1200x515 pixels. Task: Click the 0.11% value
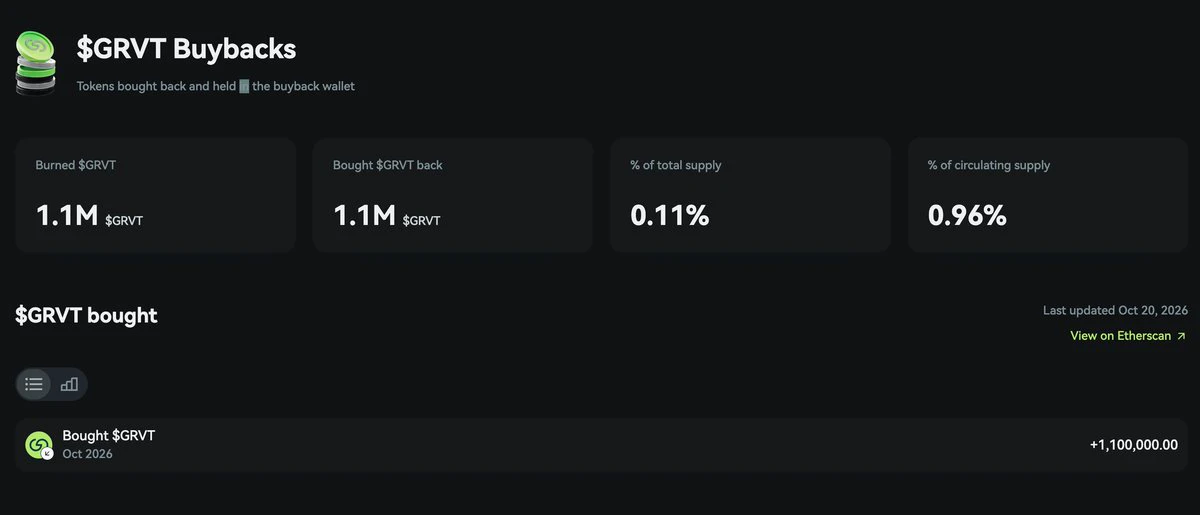670,215
